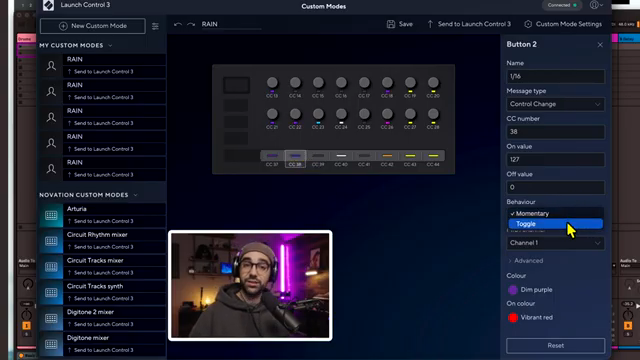Undo the last edit
Image resolution: width=640 pixels, height=360 pixels.
click(178, 24)
